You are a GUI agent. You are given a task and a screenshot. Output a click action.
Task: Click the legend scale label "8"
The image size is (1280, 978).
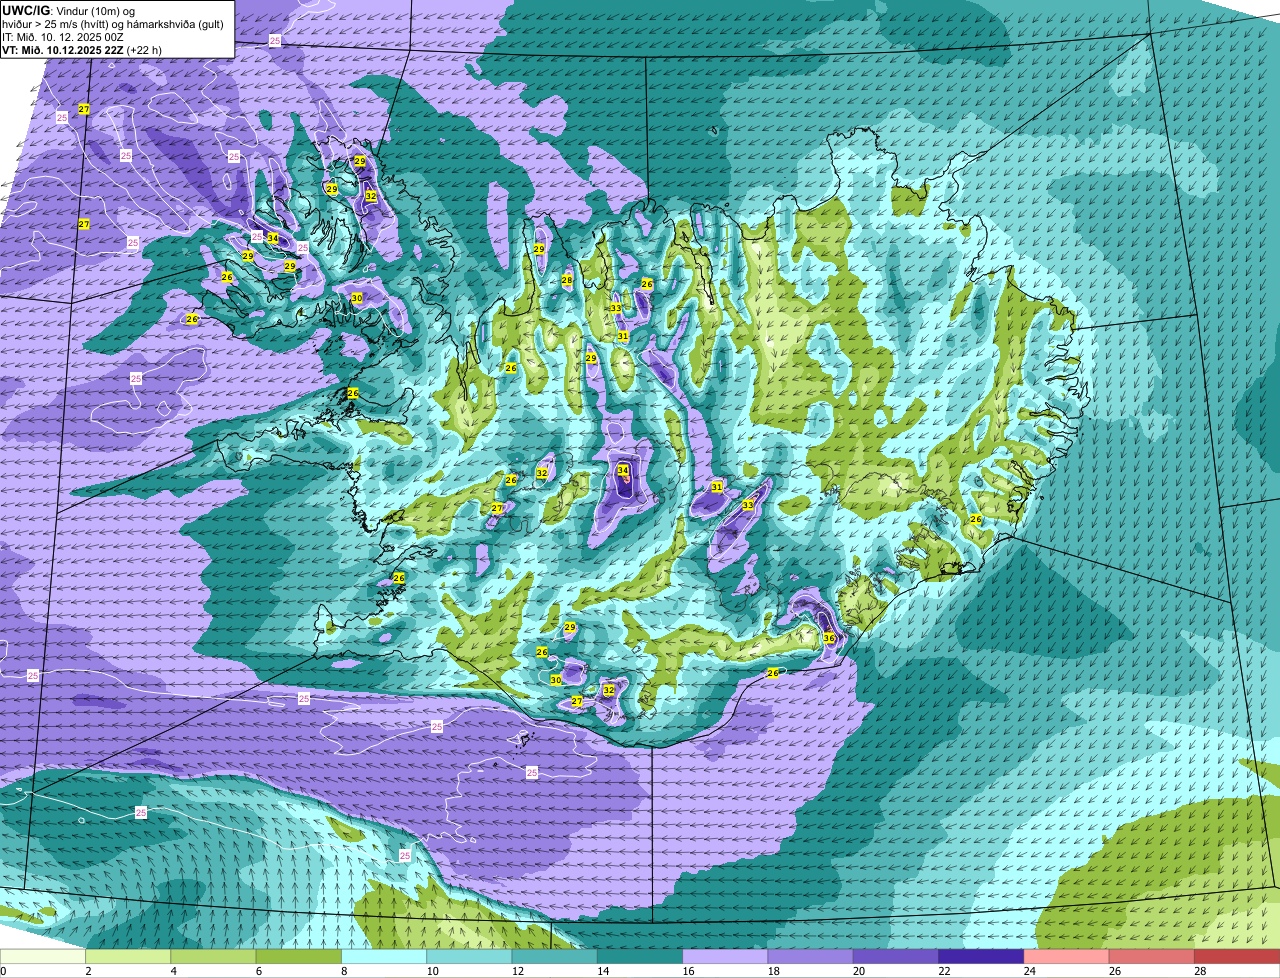pos(344,971)
